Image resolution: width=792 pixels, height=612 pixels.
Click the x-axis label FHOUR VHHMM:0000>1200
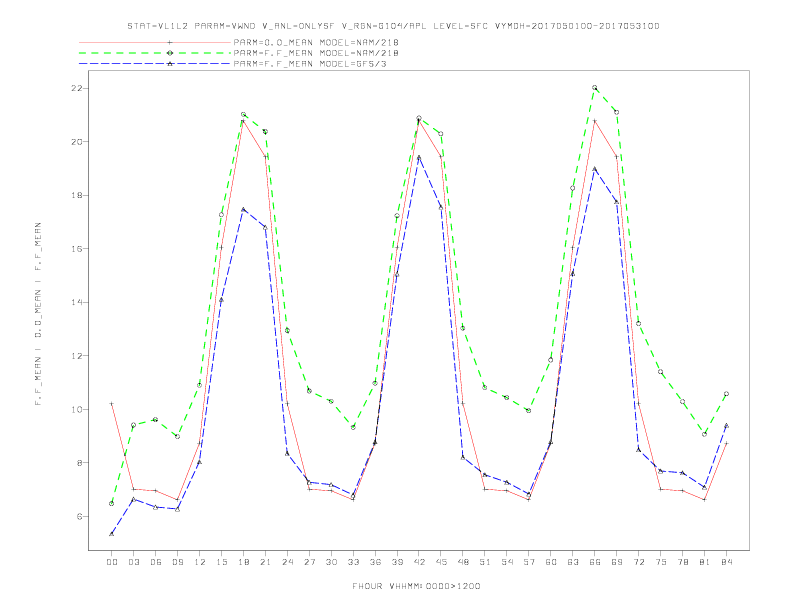(x=416, y=586)
